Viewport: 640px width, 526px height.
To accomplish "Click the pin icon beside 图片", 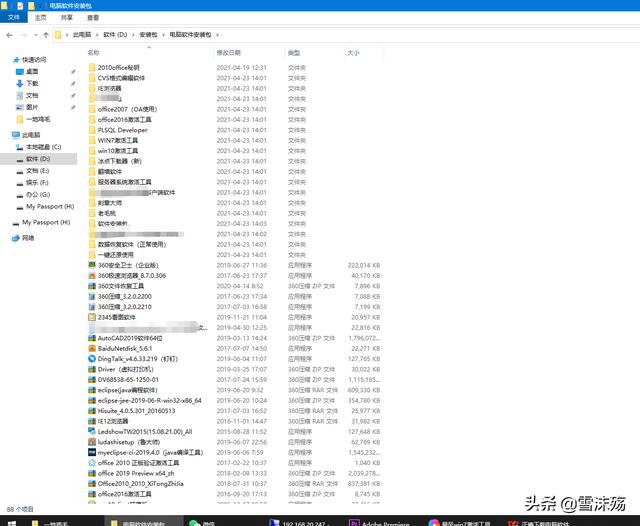I will [x=73, y=107].
